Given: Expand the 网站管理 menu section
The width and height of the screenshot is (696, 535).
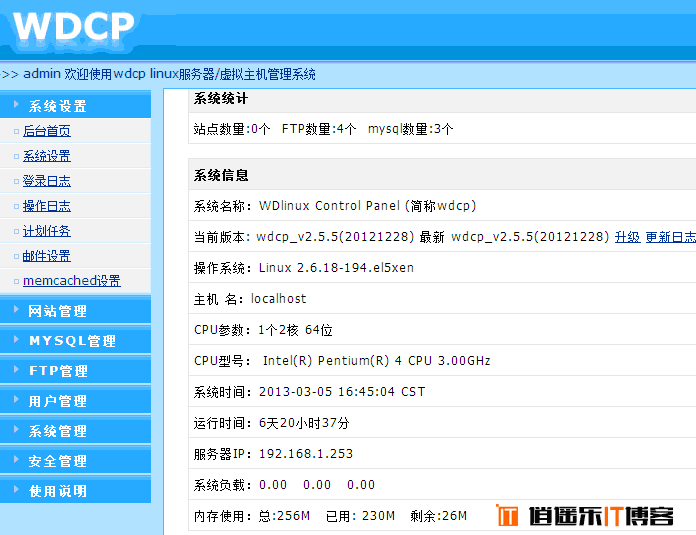Looking at the screenshot, I should click(x=75, y=310).
